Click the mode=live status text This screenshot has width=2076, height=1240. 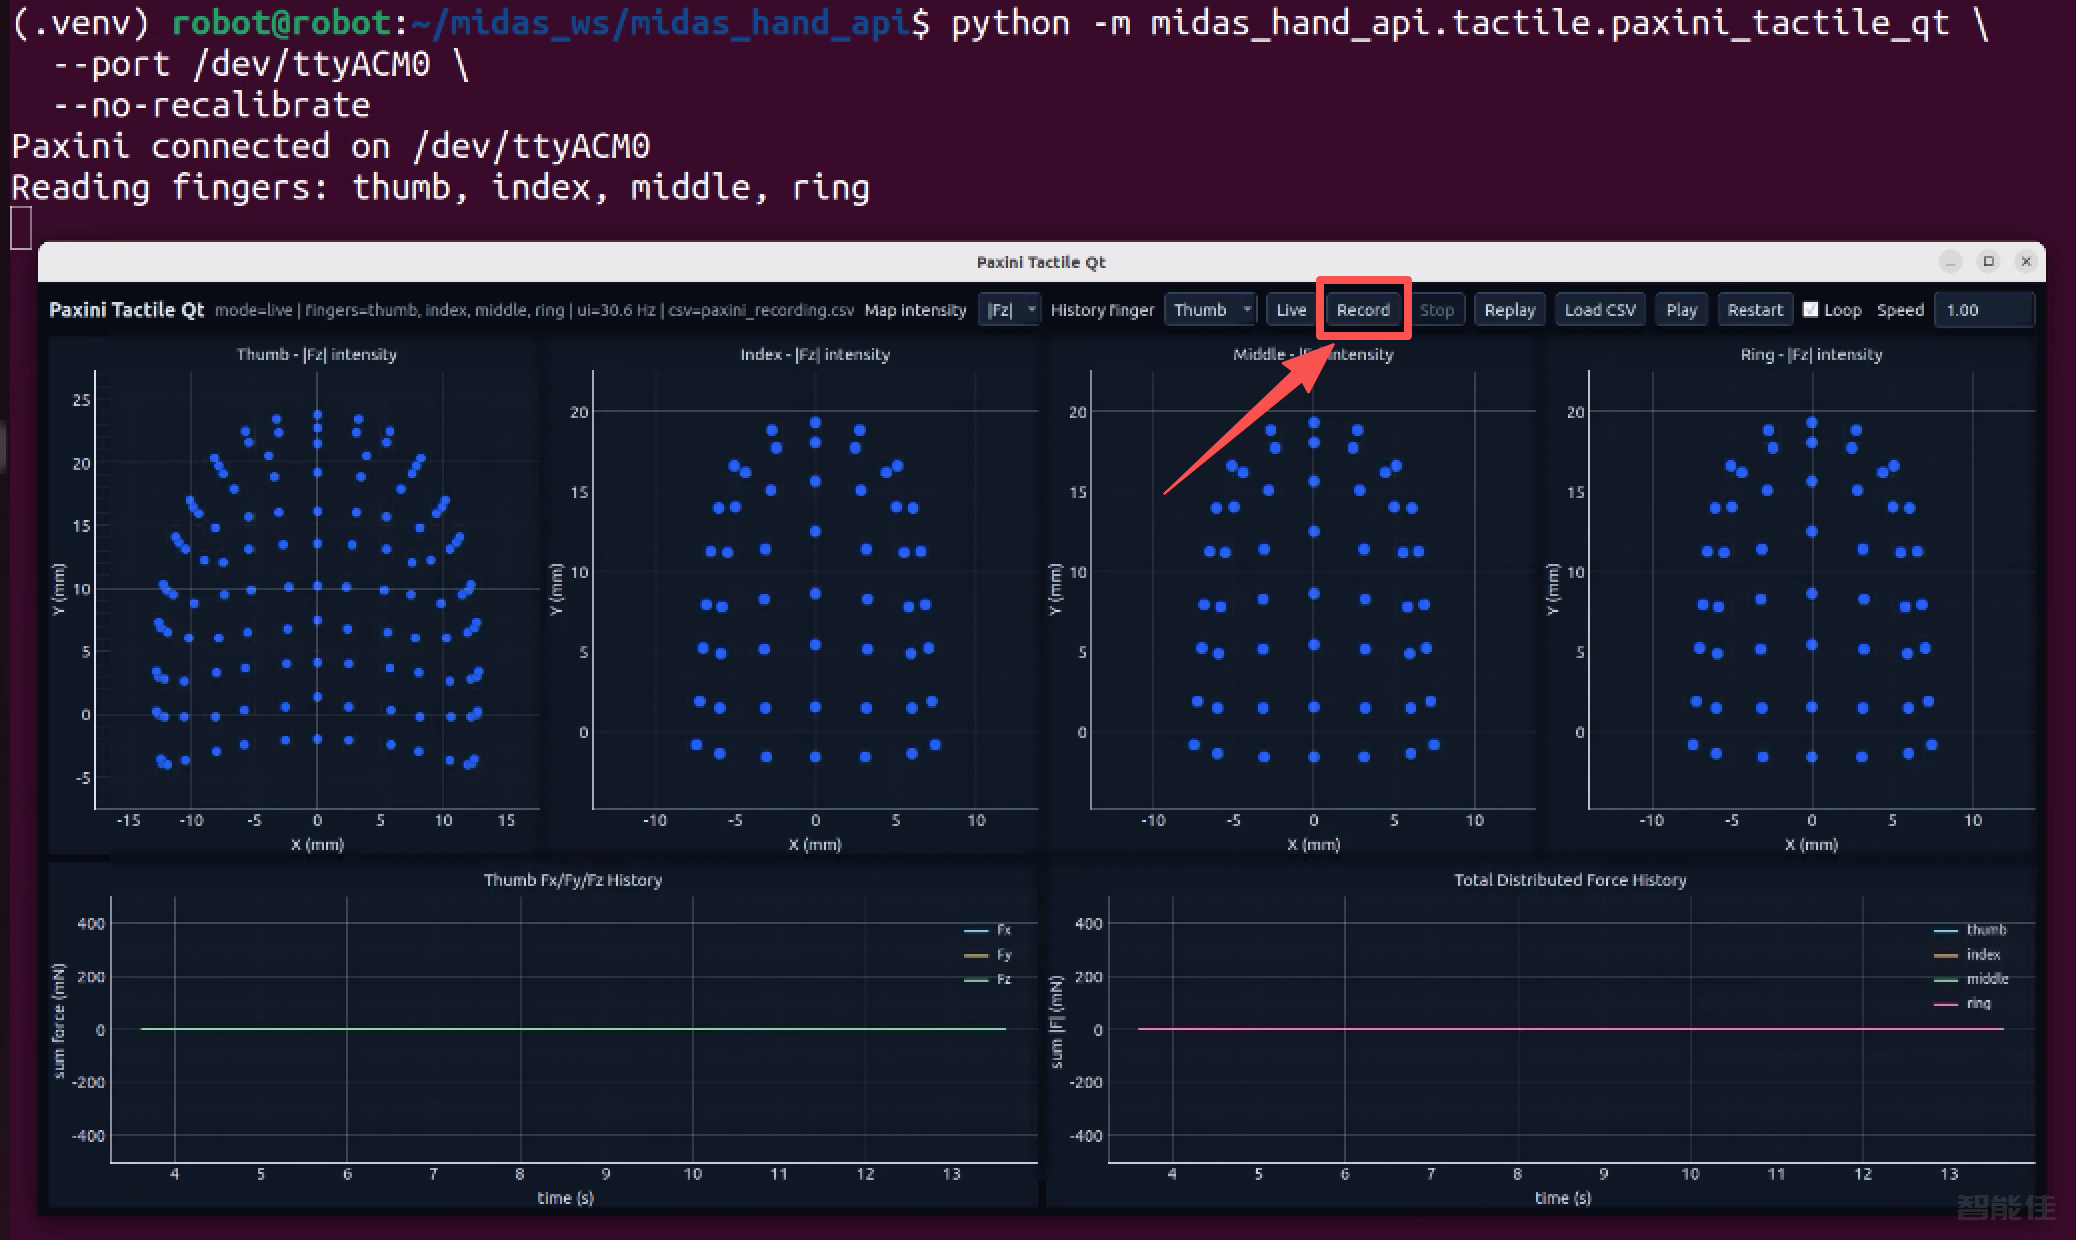[x=254, y=310]
